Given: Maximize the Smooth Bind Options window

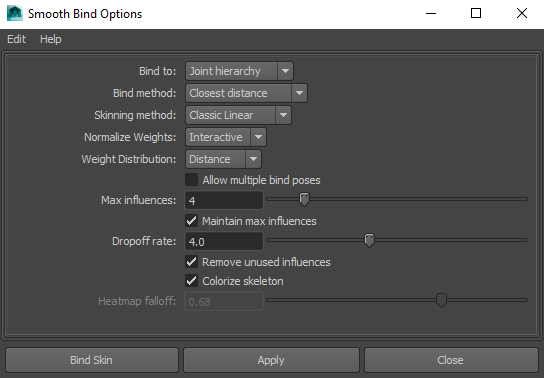Looking at the screenshot, I should [476, 14].
